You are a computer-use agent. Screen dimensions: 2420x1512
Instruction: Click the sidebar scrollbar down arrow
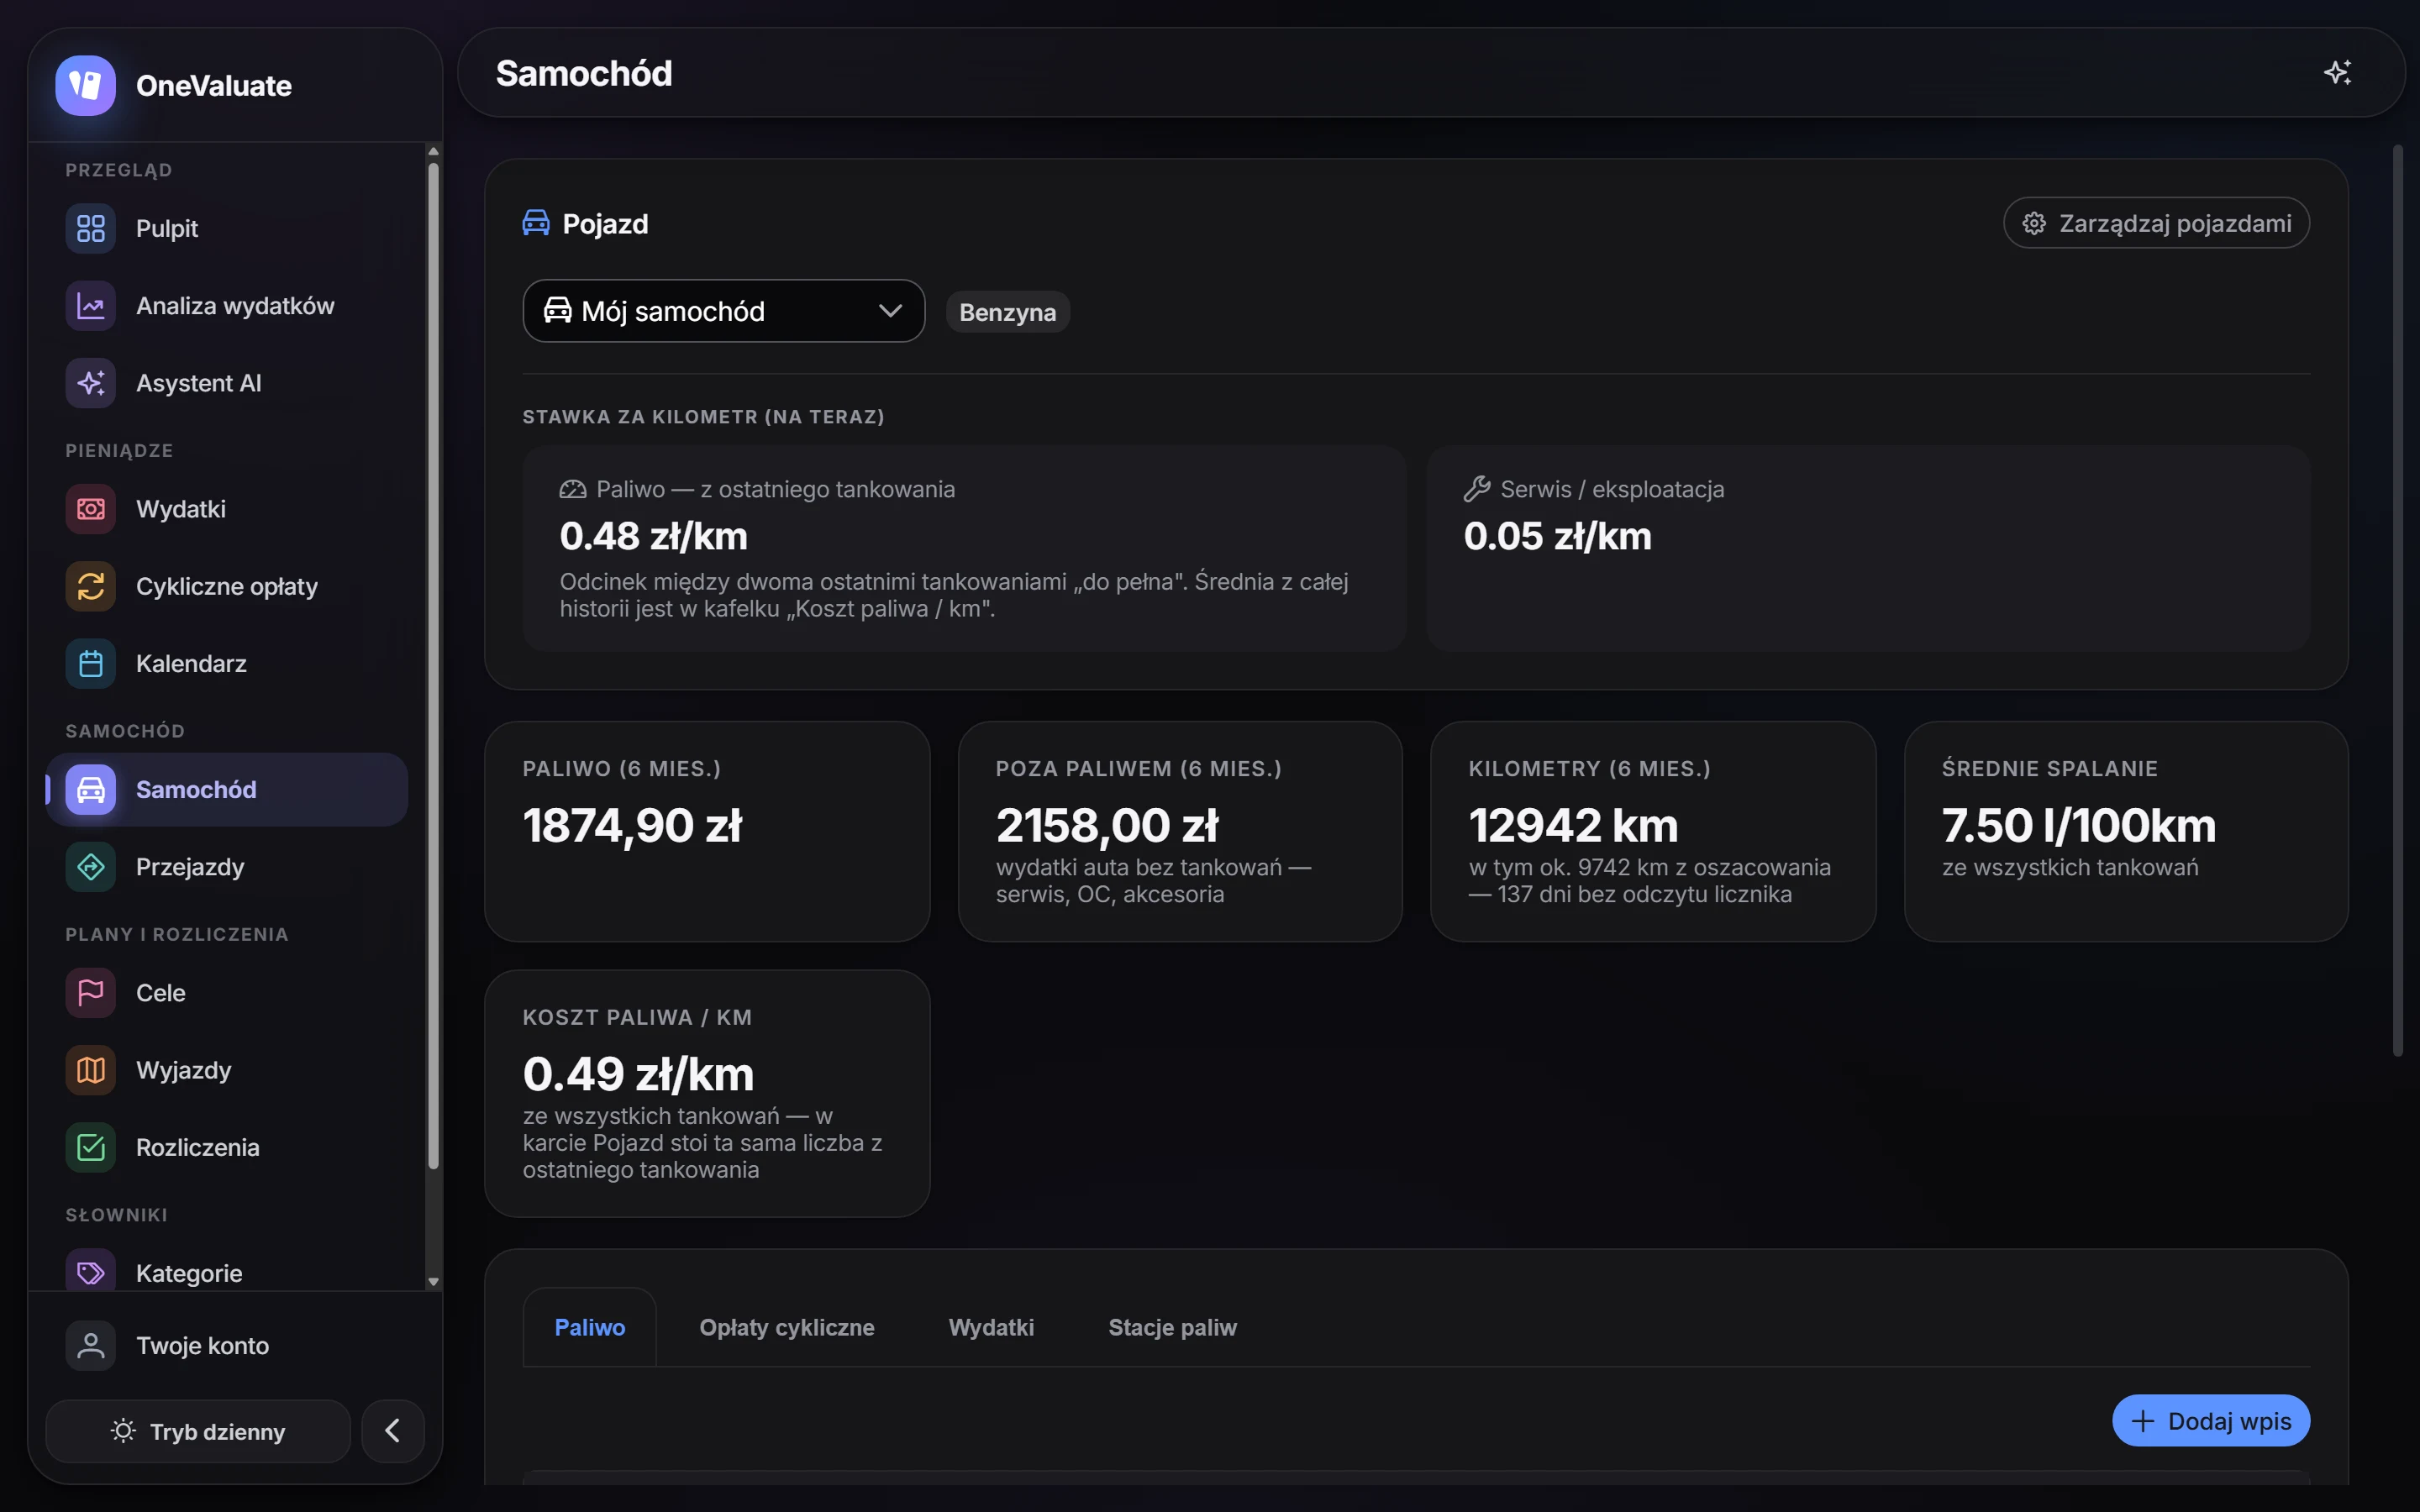433,1281
